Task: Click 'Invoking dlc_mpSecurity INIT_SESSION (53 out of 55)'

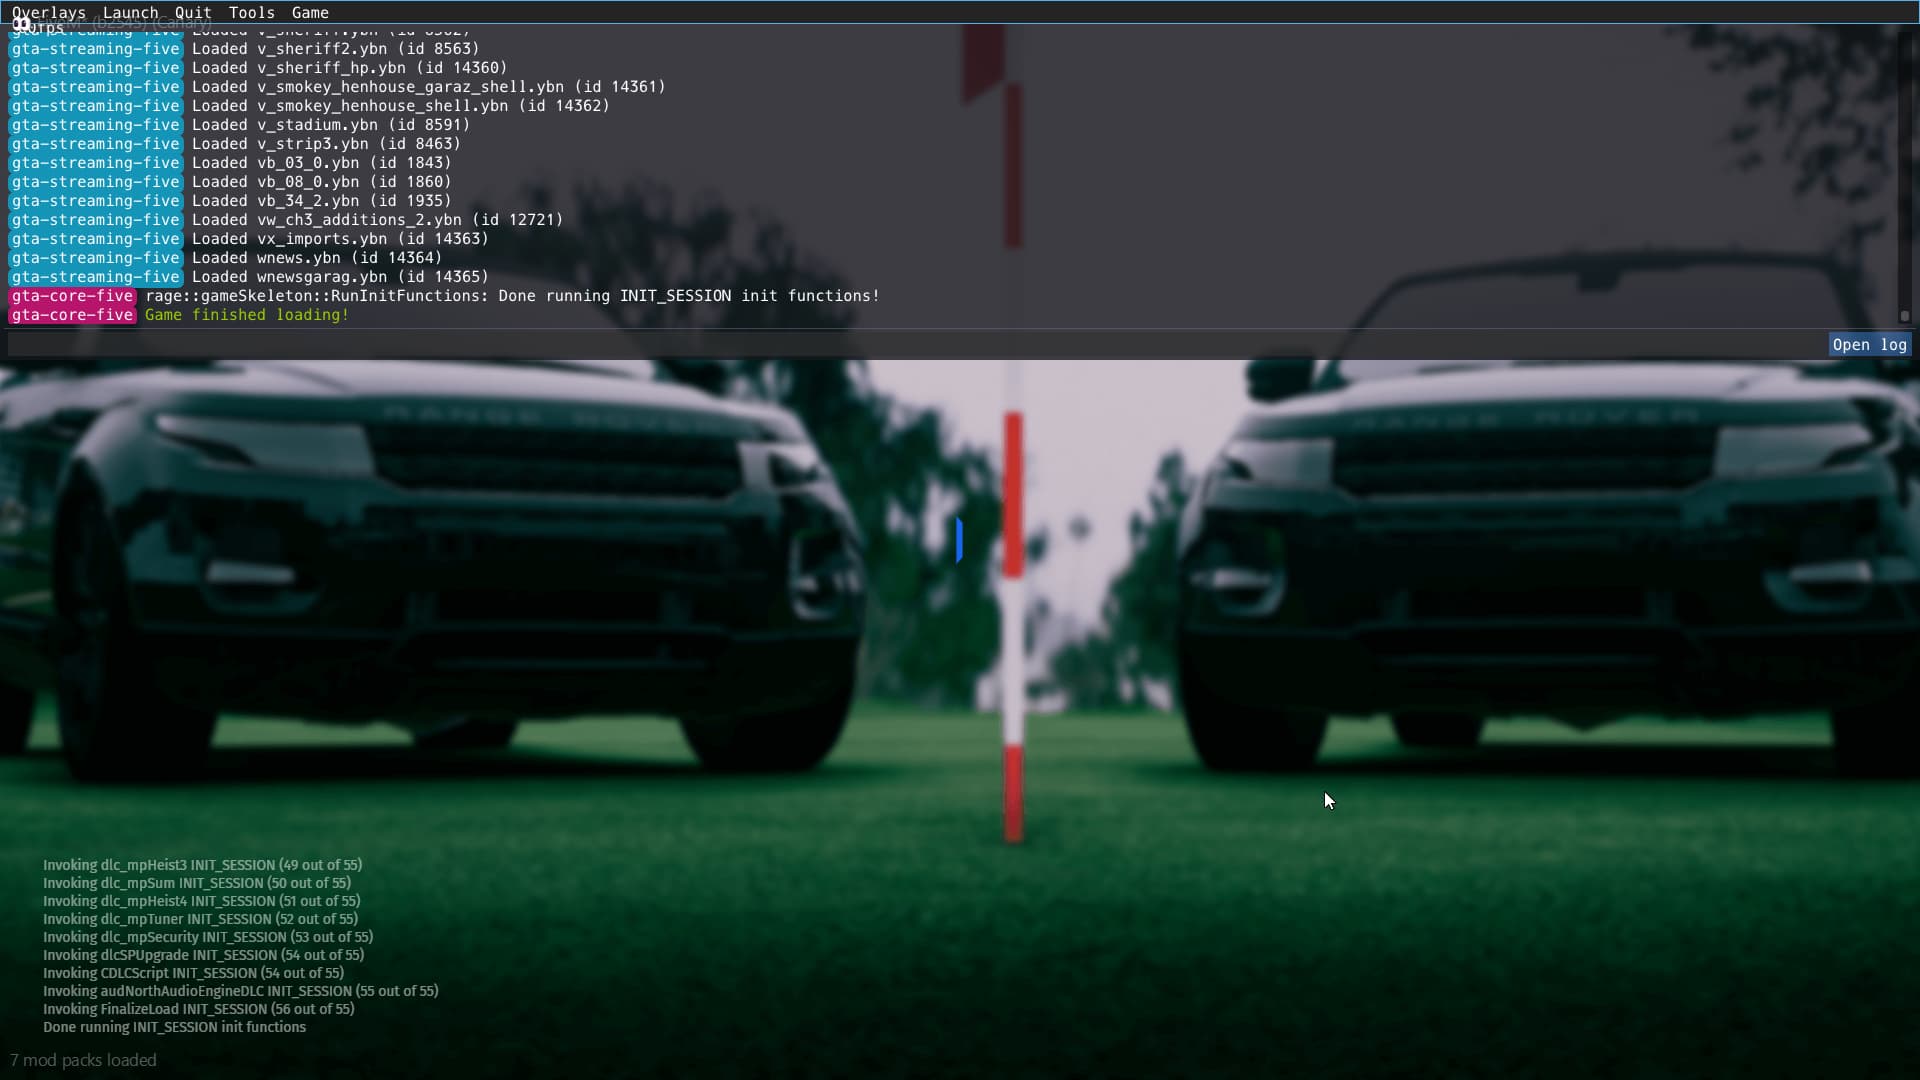Action: coord(208,937)
